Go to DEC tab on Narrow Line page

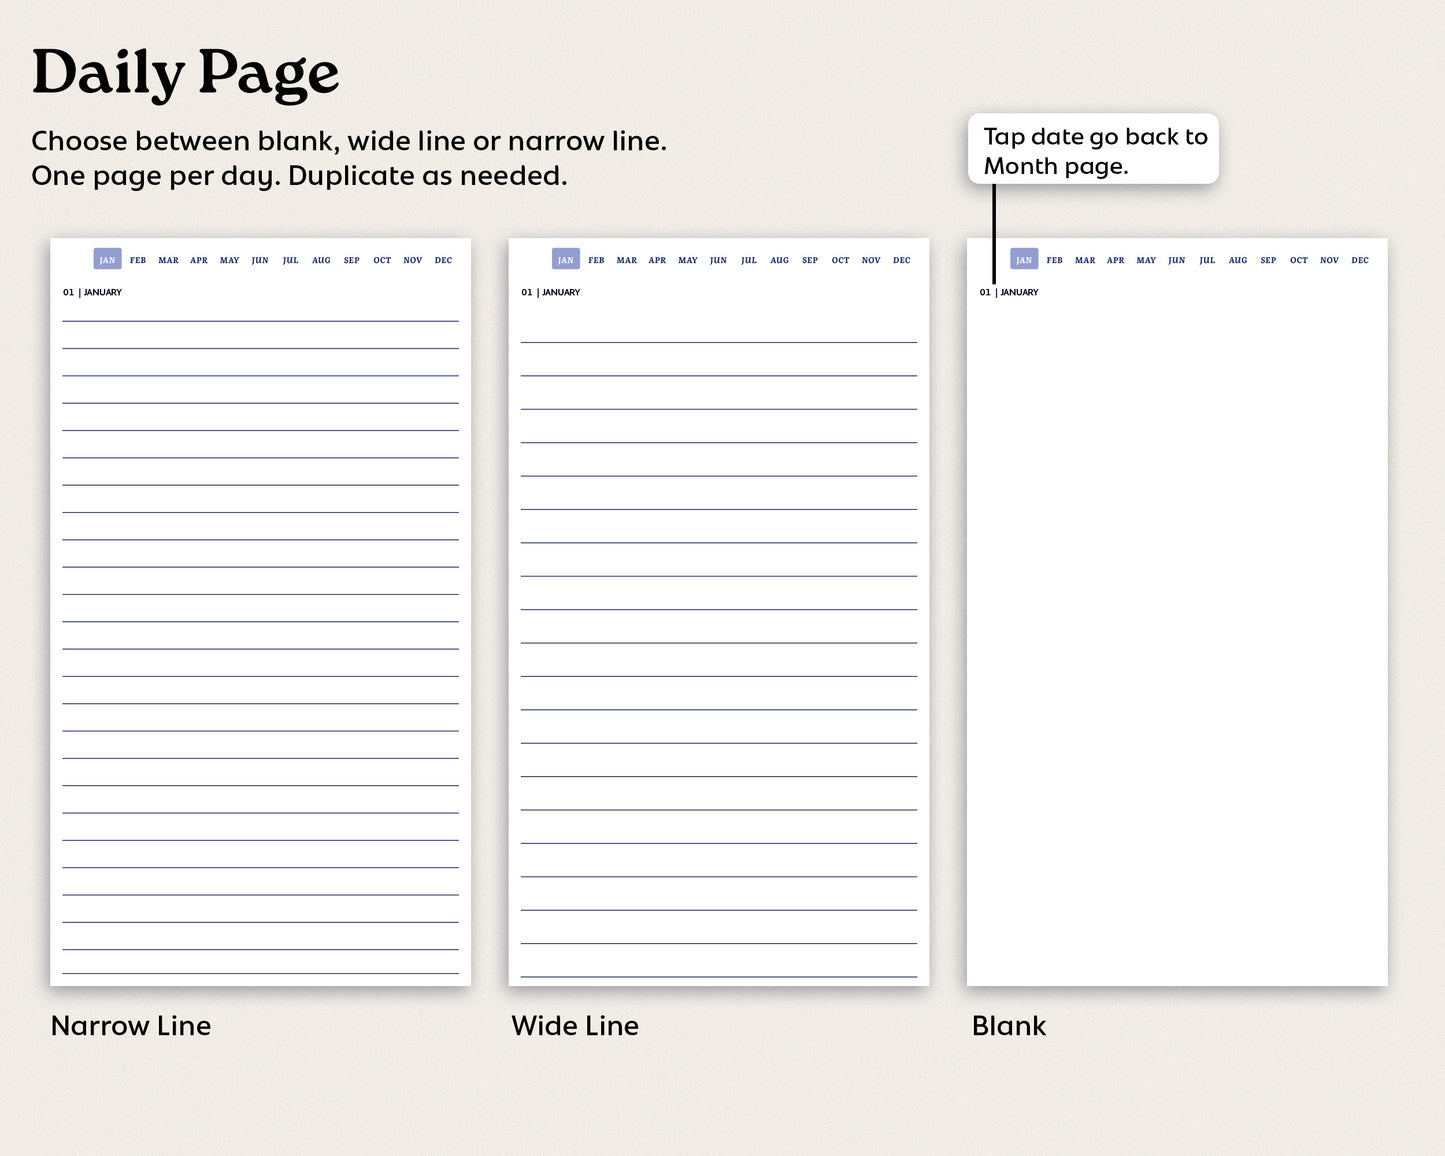[443, 260]
